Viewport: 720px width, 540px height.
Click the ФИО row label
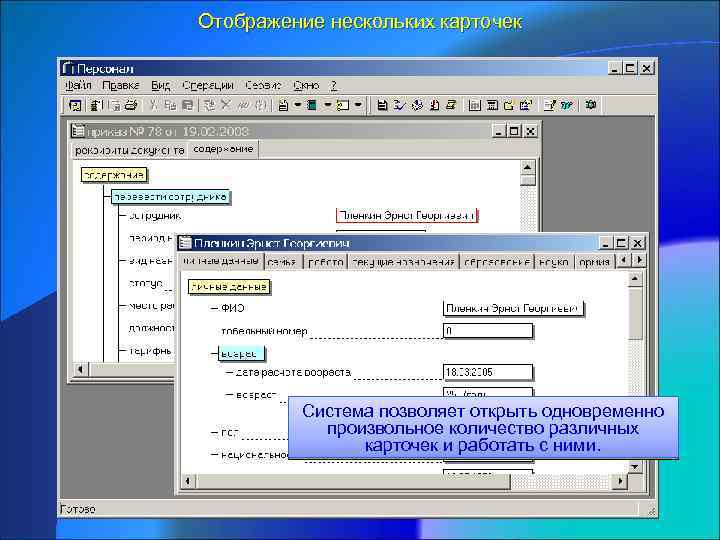[x=232, y=308]
